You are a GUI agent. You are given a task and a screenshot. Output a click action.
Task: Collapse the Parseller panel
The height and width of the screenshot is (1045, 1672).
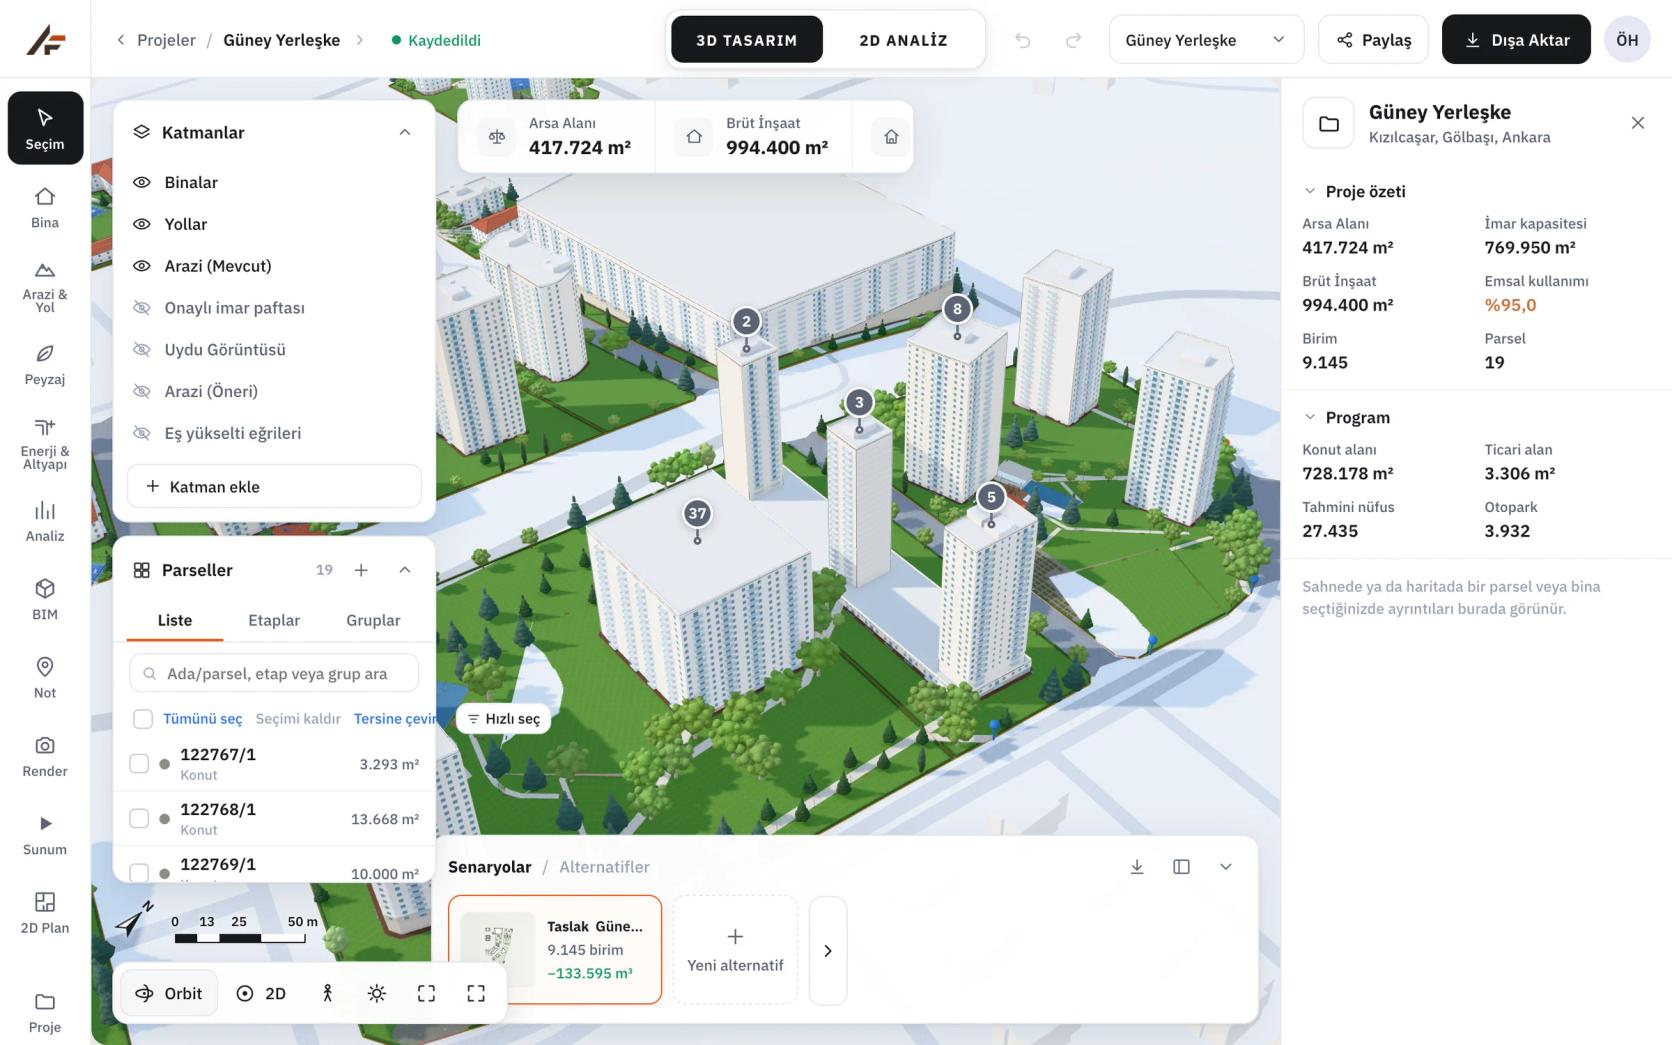(405, 570)
